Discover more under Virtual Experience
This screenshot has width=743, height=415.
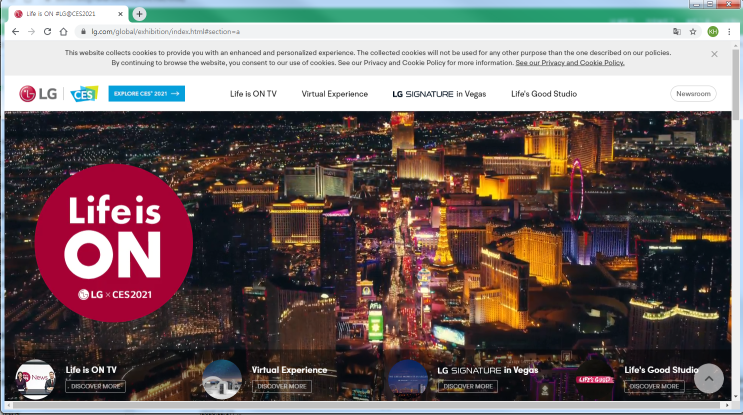tap(282, 387)
